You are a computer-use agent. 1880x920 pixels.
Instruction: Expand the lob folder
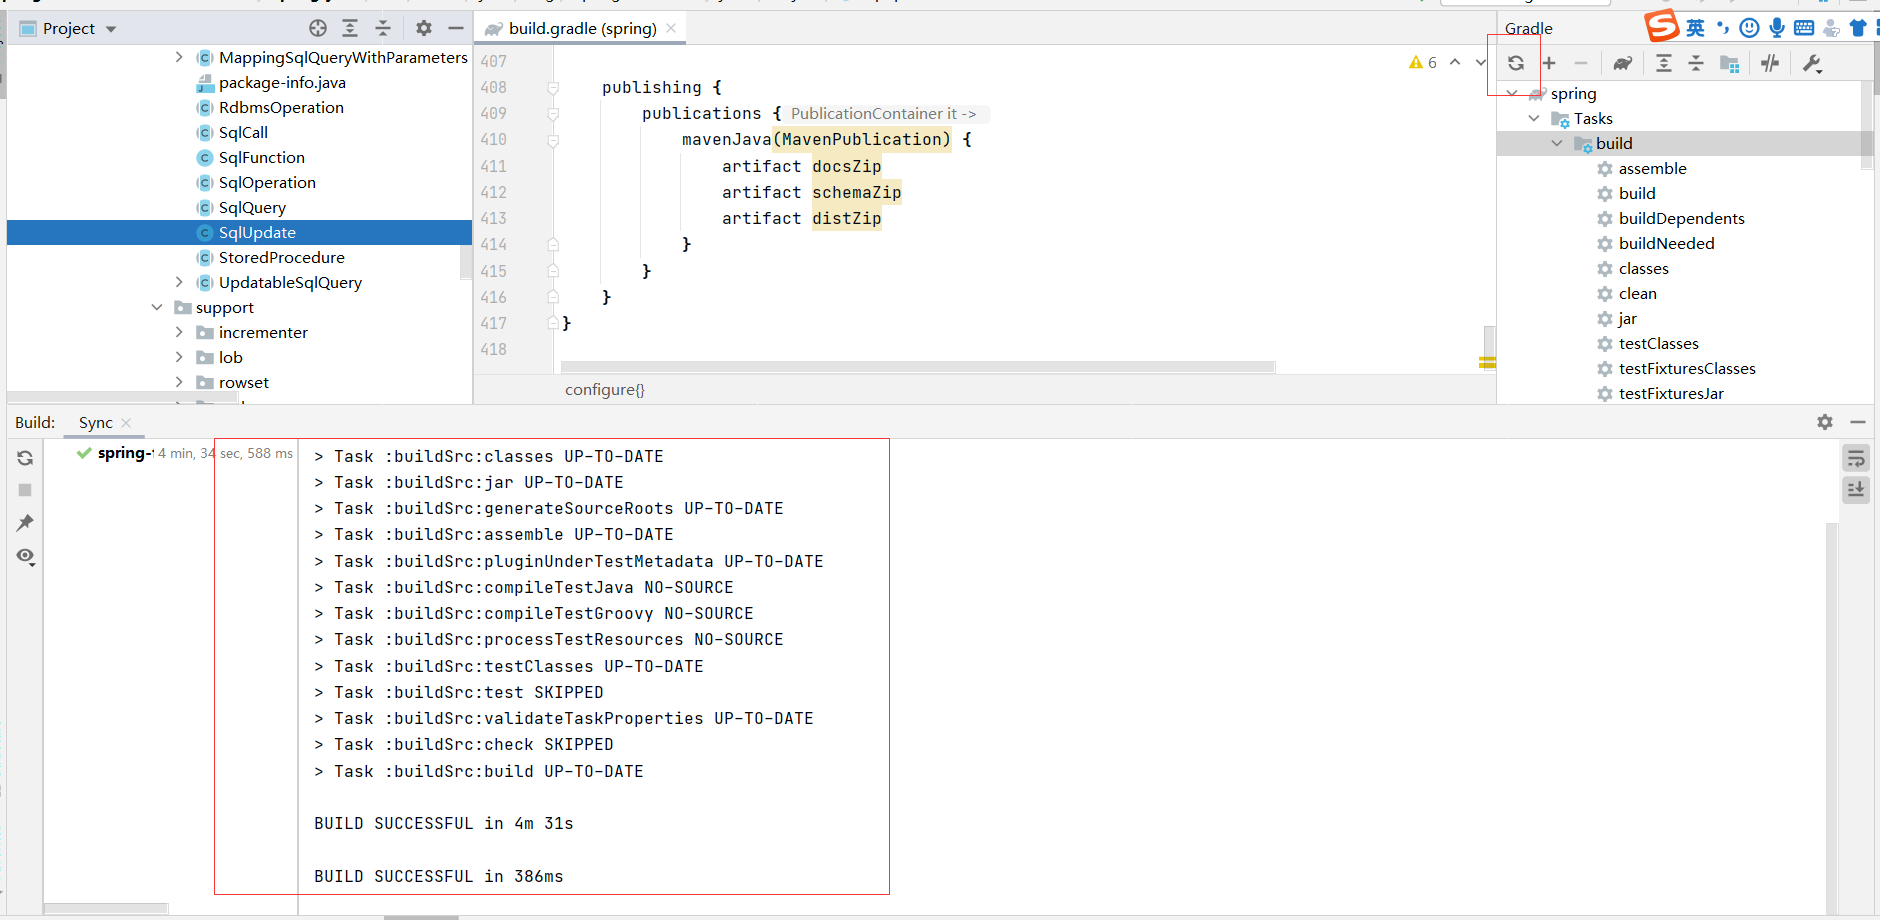(179, 357)
